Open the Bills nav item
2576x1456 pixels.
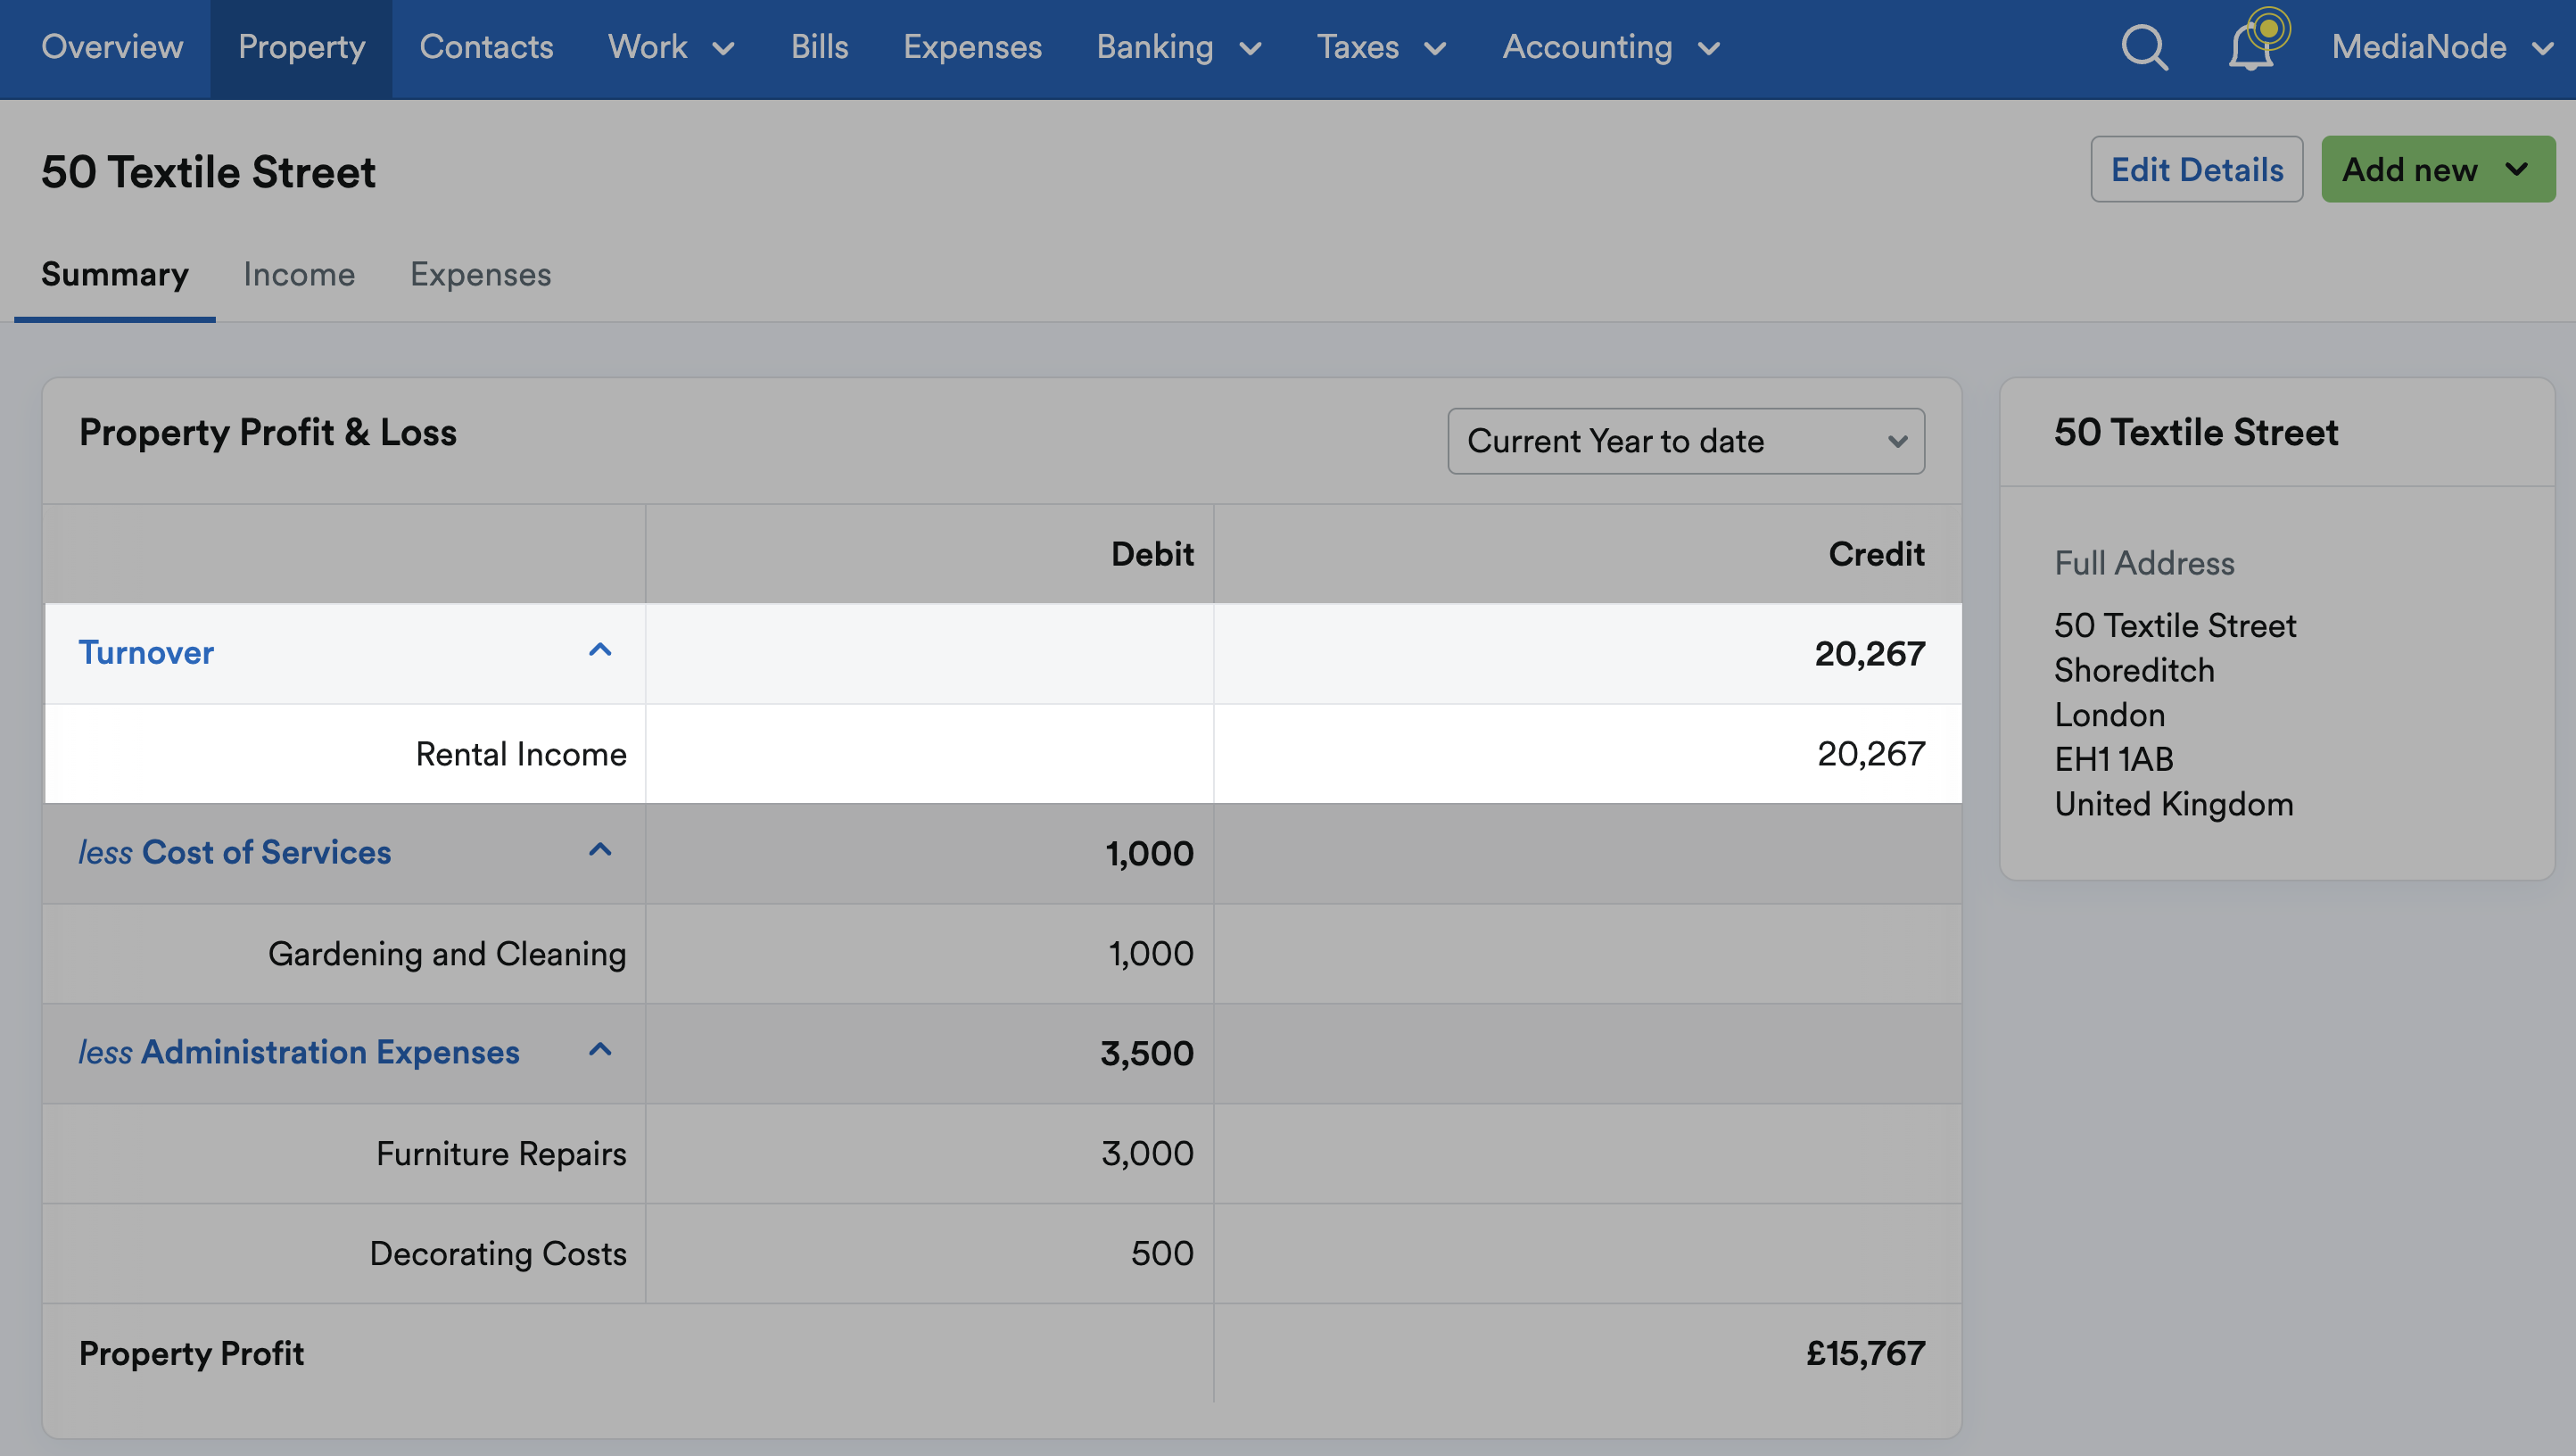[x=819, y=47]
